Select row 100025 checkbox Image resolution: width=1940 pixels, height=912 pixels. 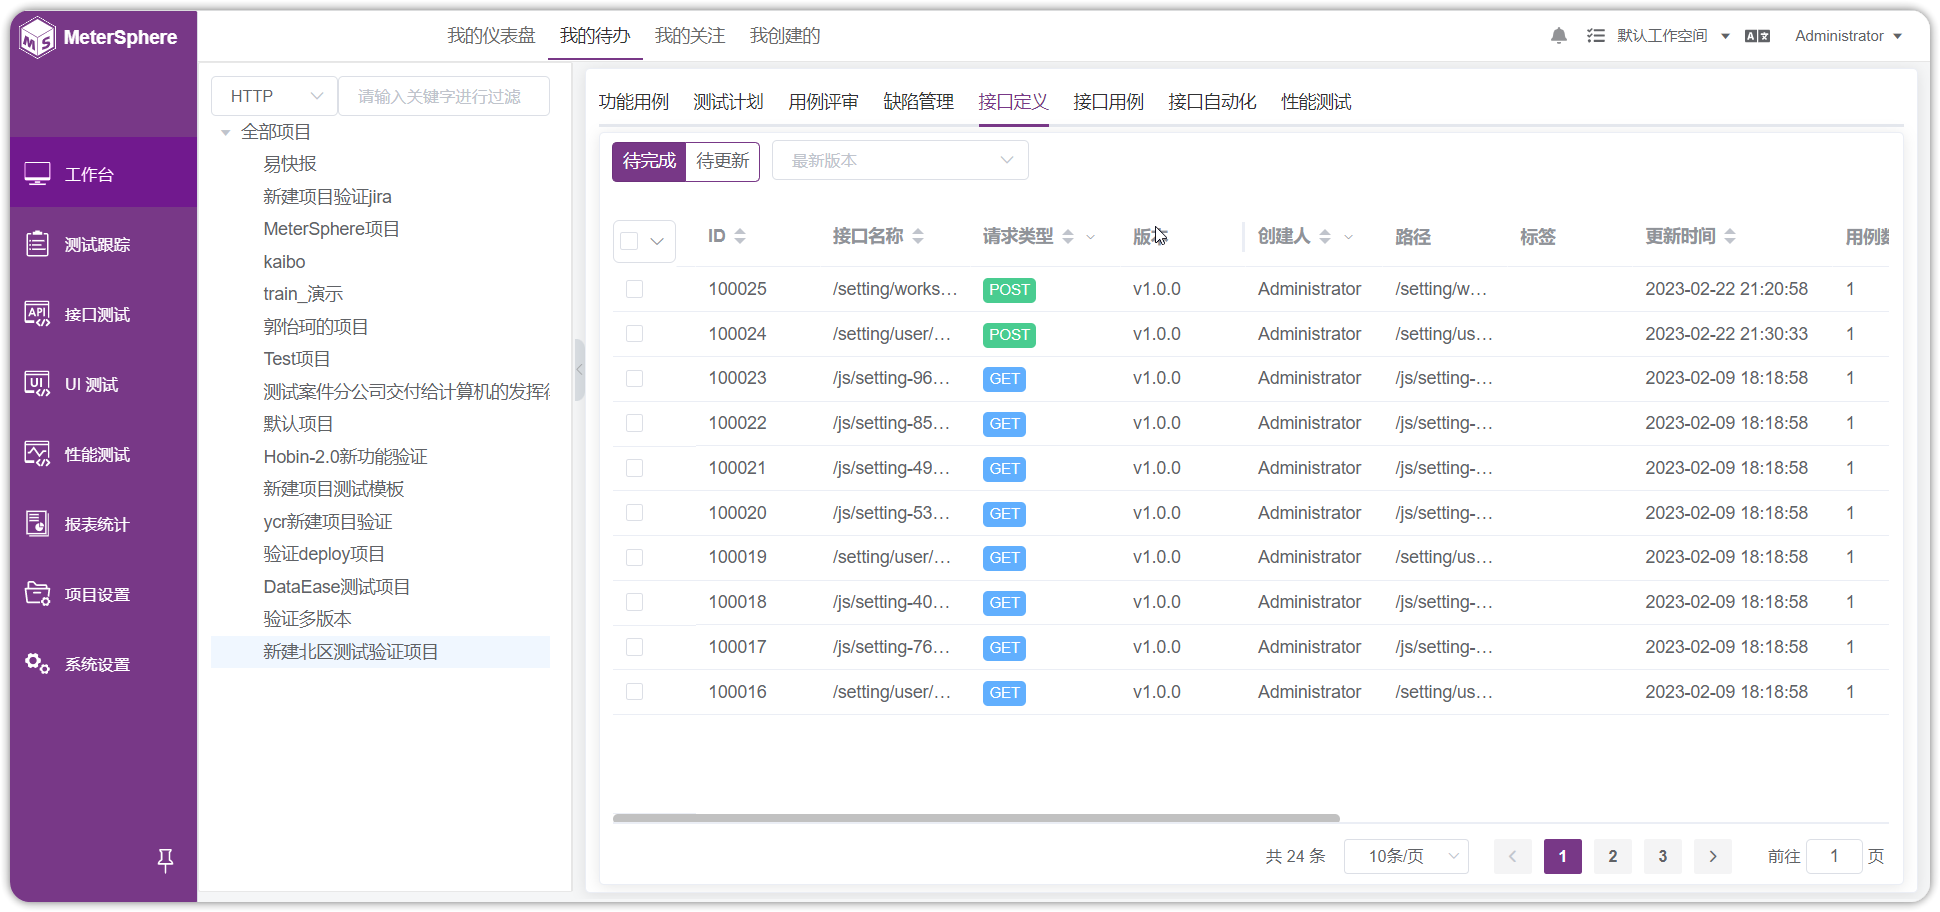[634, 289]
